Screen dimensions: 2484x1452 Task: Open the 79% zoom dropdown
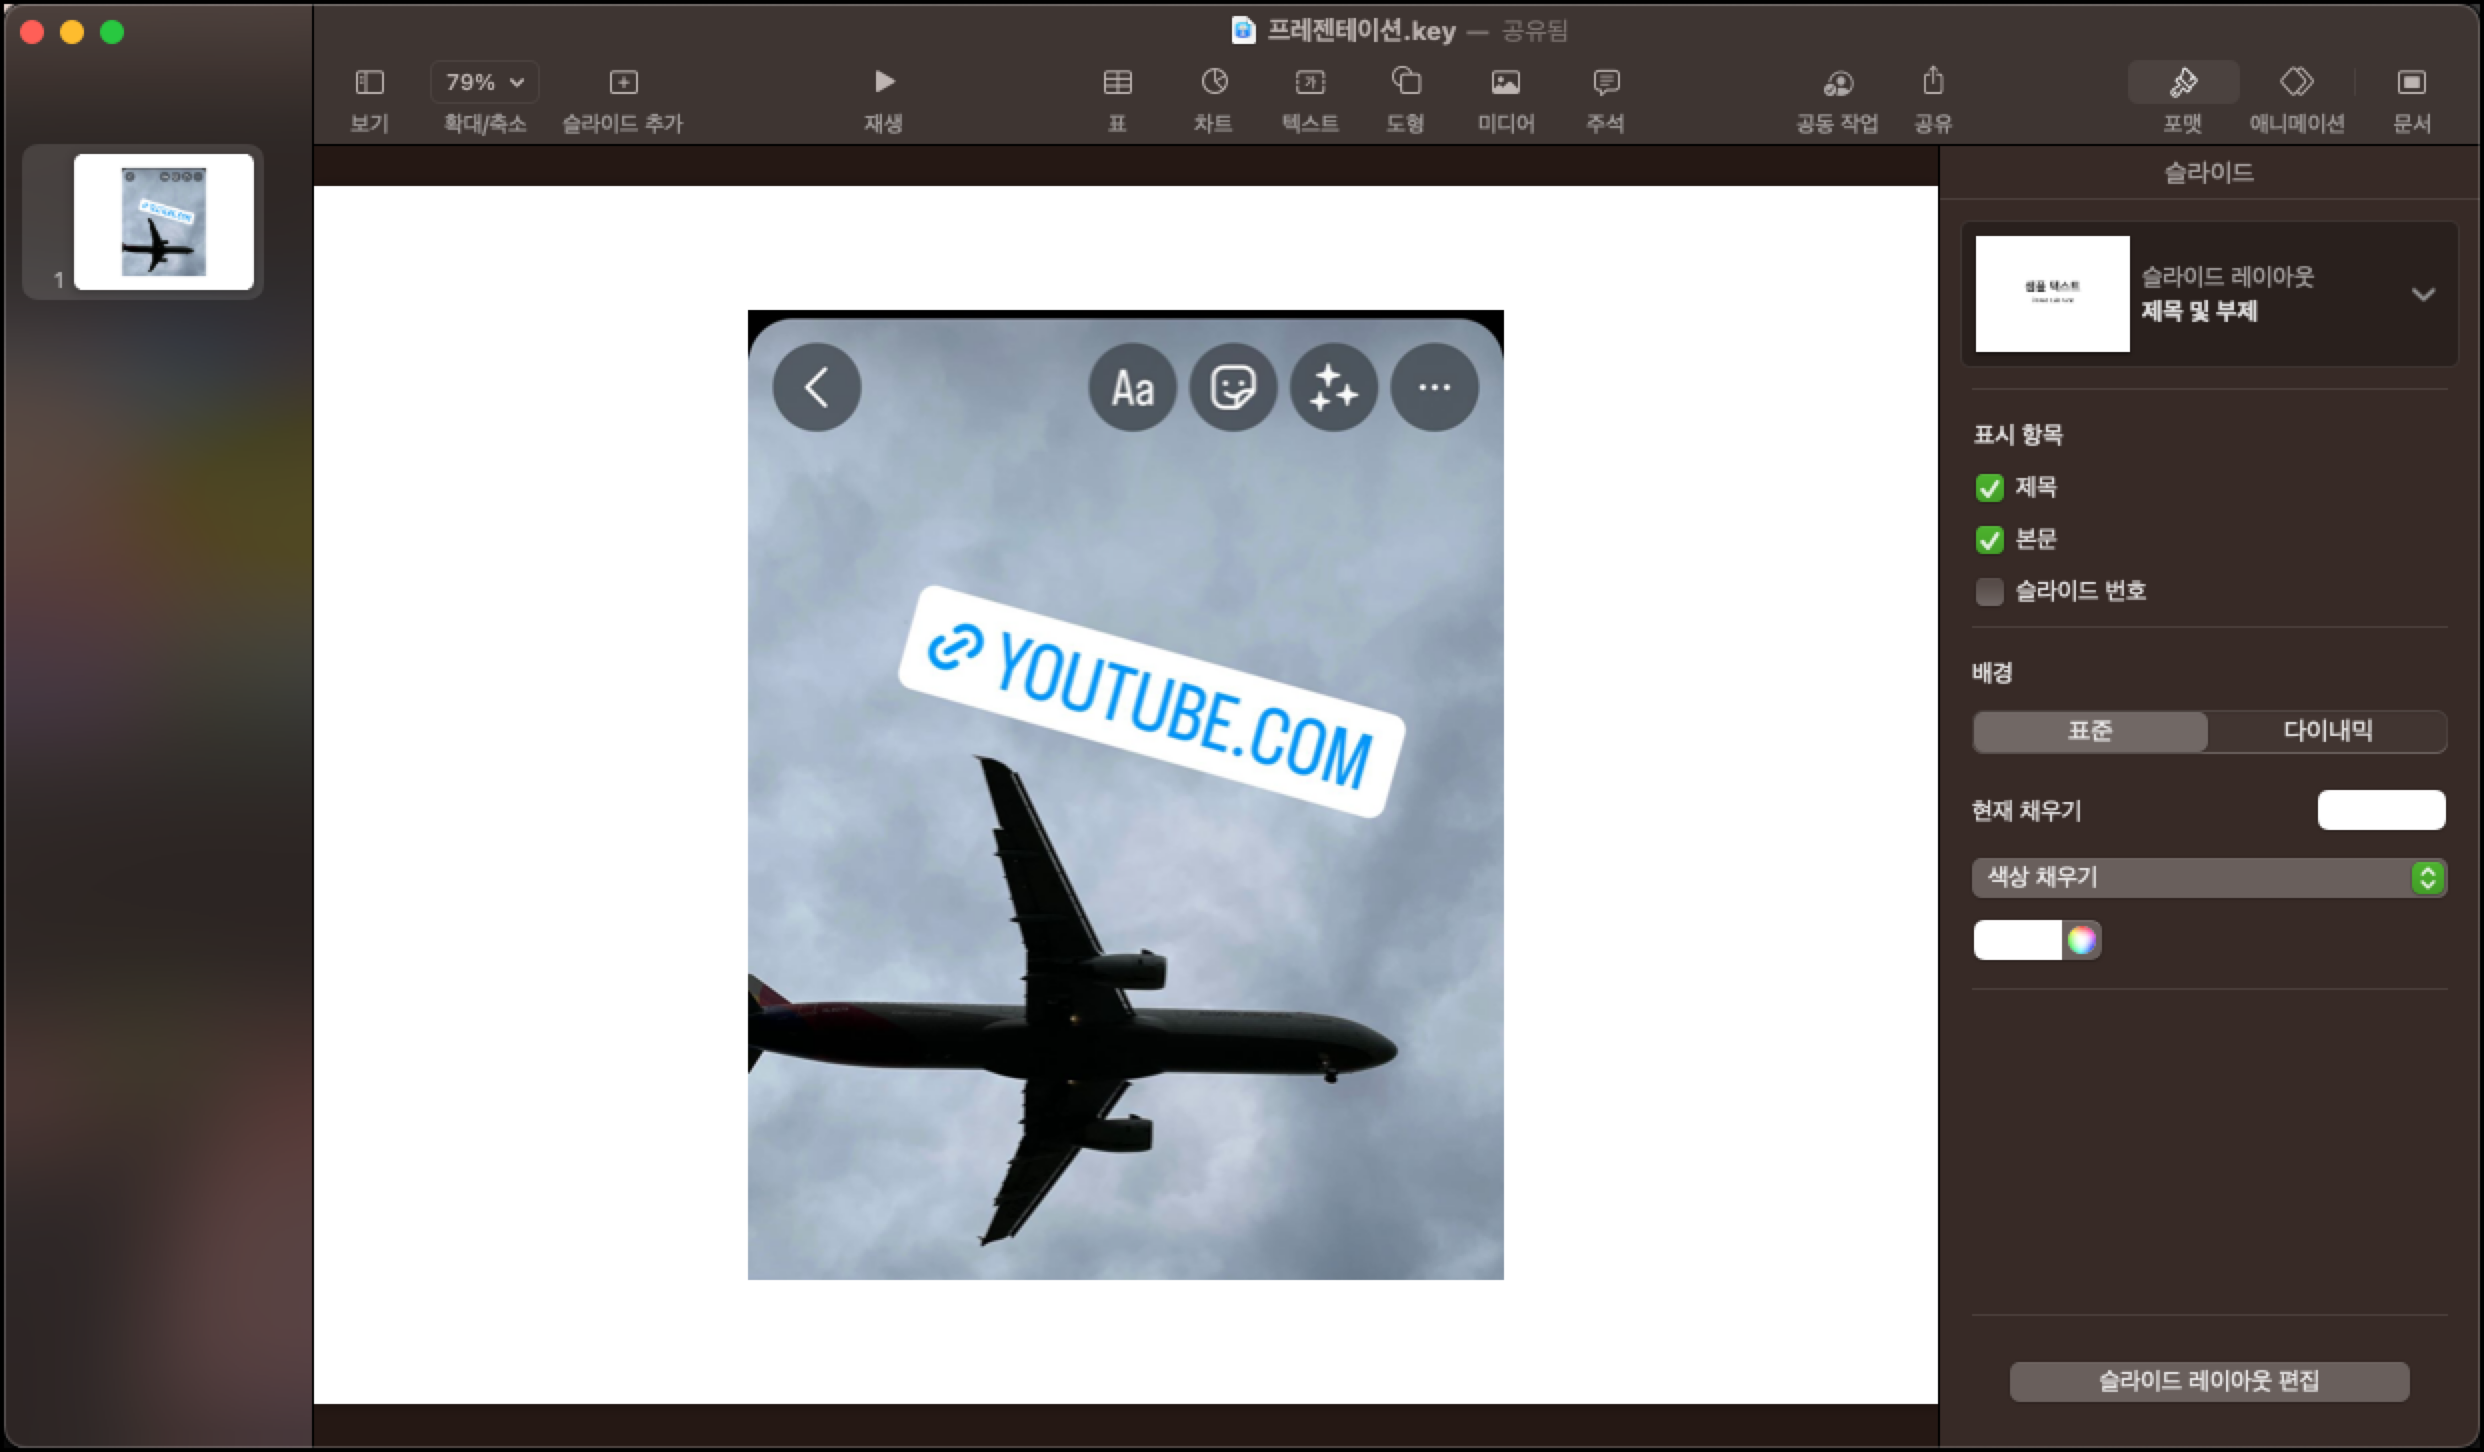point(485,82)
